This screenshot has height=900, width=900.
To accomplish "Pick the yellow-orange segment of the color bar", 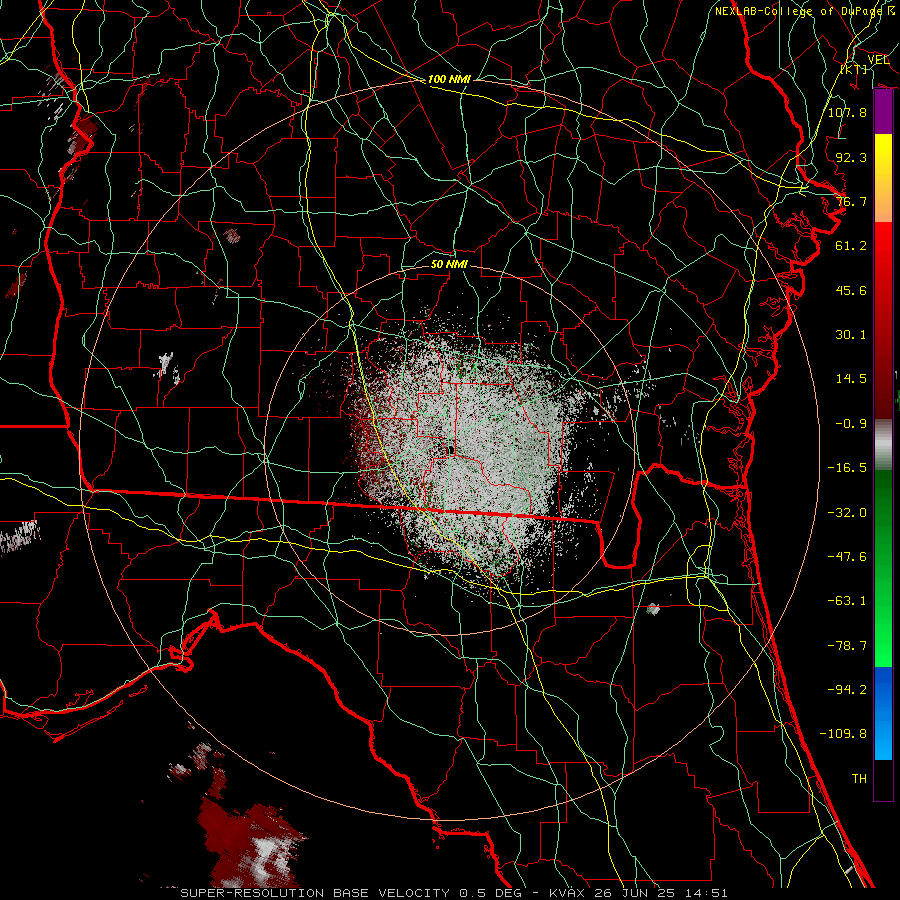I will [x=883, y=178].
